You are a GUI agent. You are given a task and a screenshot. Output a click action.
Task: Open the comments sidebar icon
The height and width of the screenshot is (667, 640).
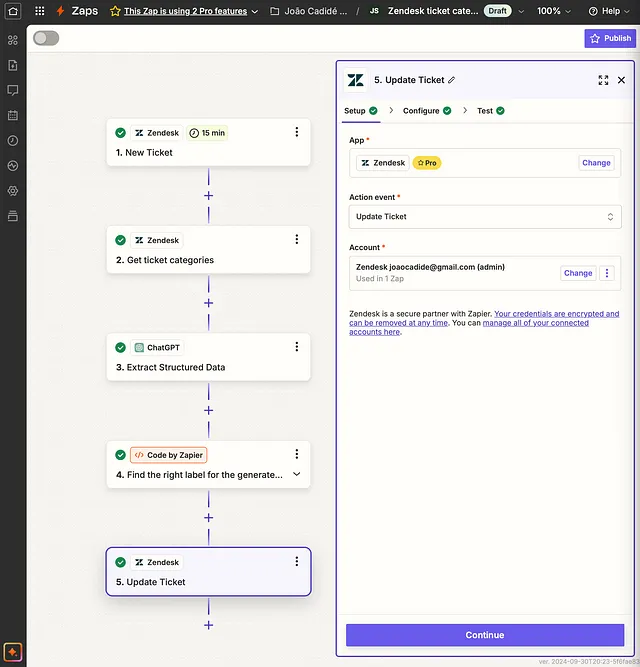pos(13,90)
